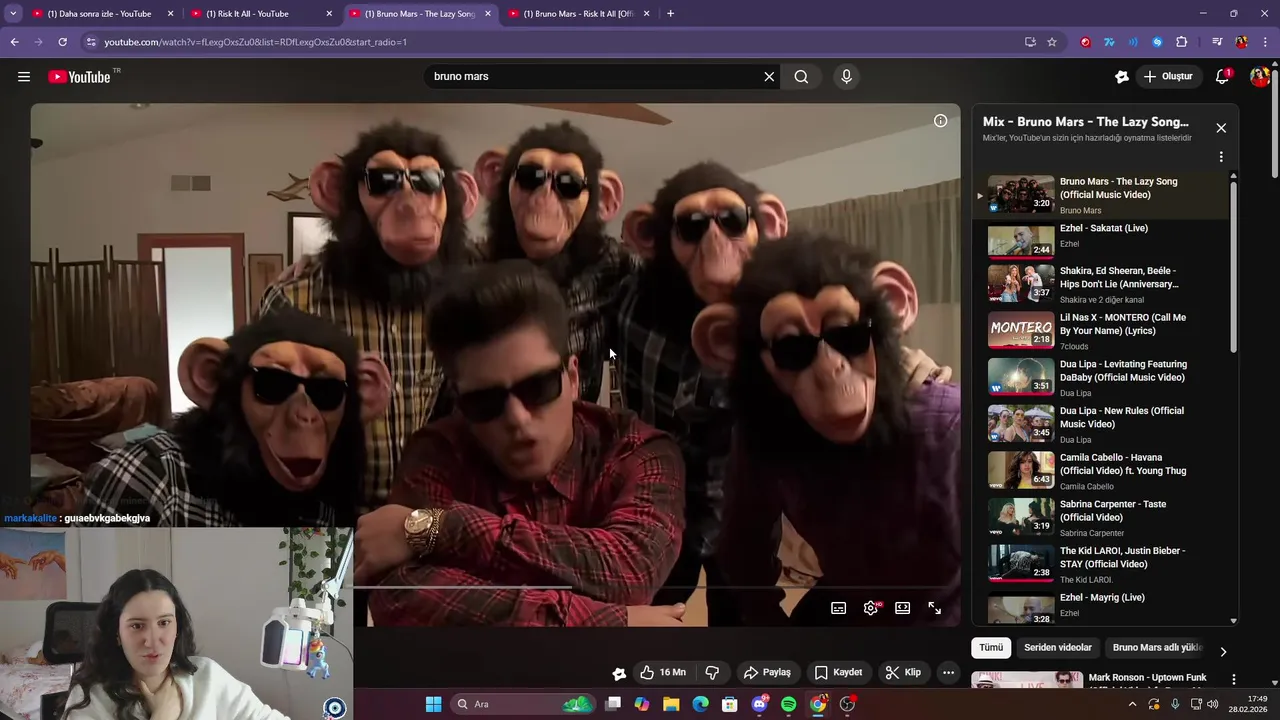The height and width of the screenshot is (720, 1280).
Task: Open more actions ellipsis under video
Action: point(948,673)
